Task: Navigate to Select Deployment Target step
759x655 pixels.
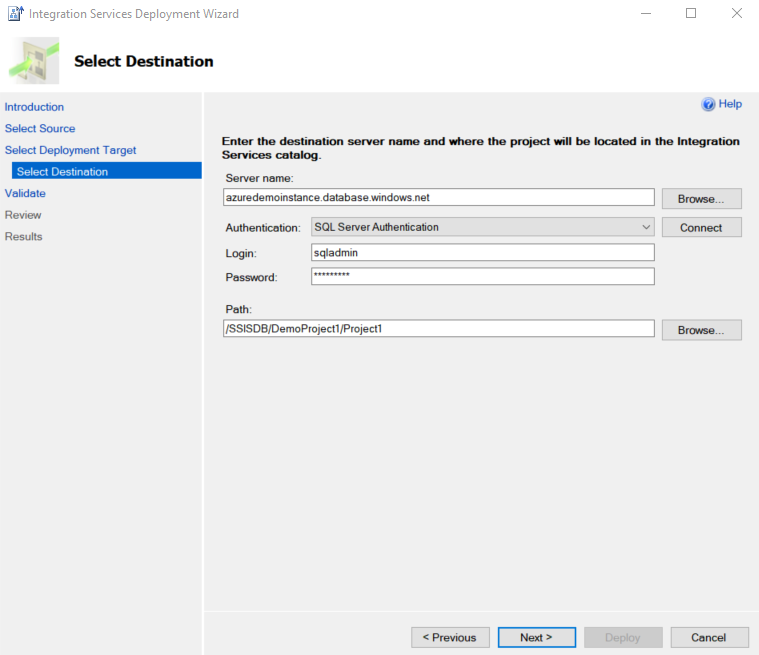Action: tap(70, 150)
